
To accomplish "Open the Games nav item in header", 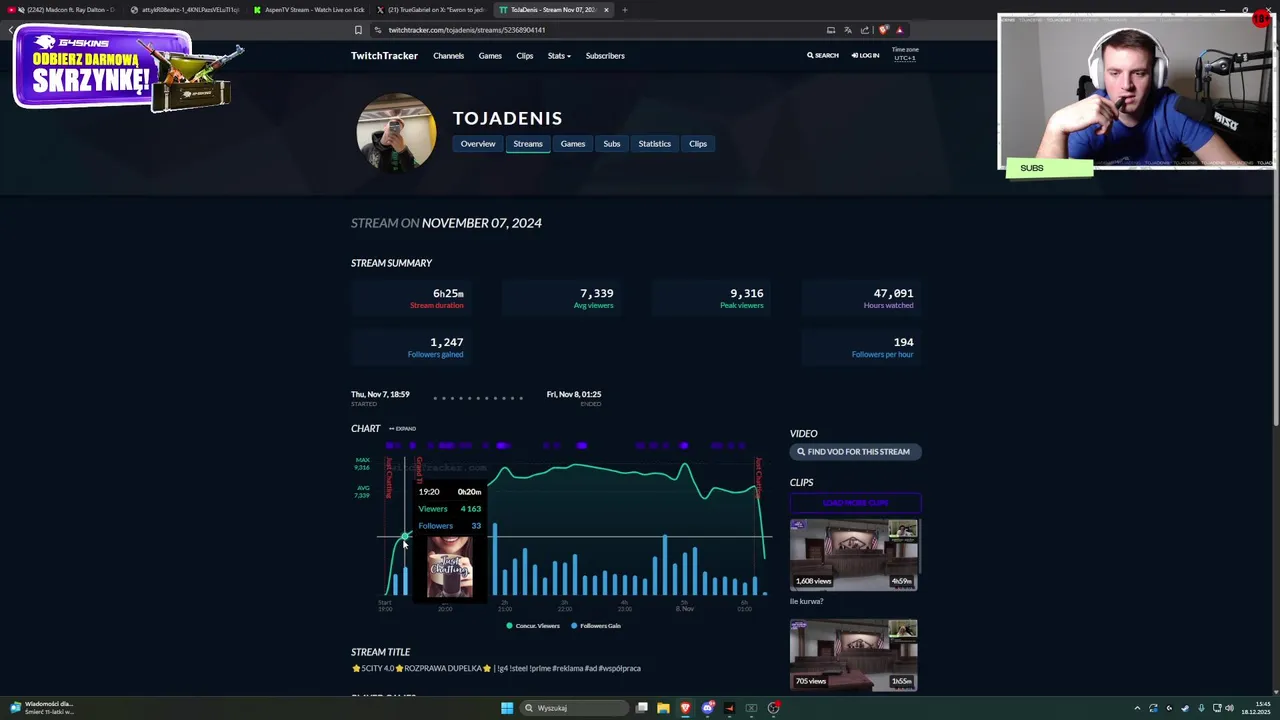I will tap(490, 56).
